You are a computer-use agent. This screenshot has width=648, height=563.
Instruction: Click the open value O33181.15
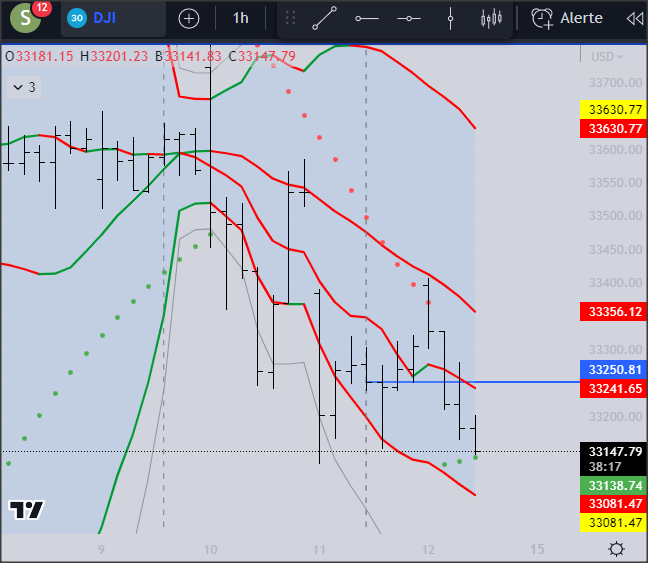pos(39,56)
